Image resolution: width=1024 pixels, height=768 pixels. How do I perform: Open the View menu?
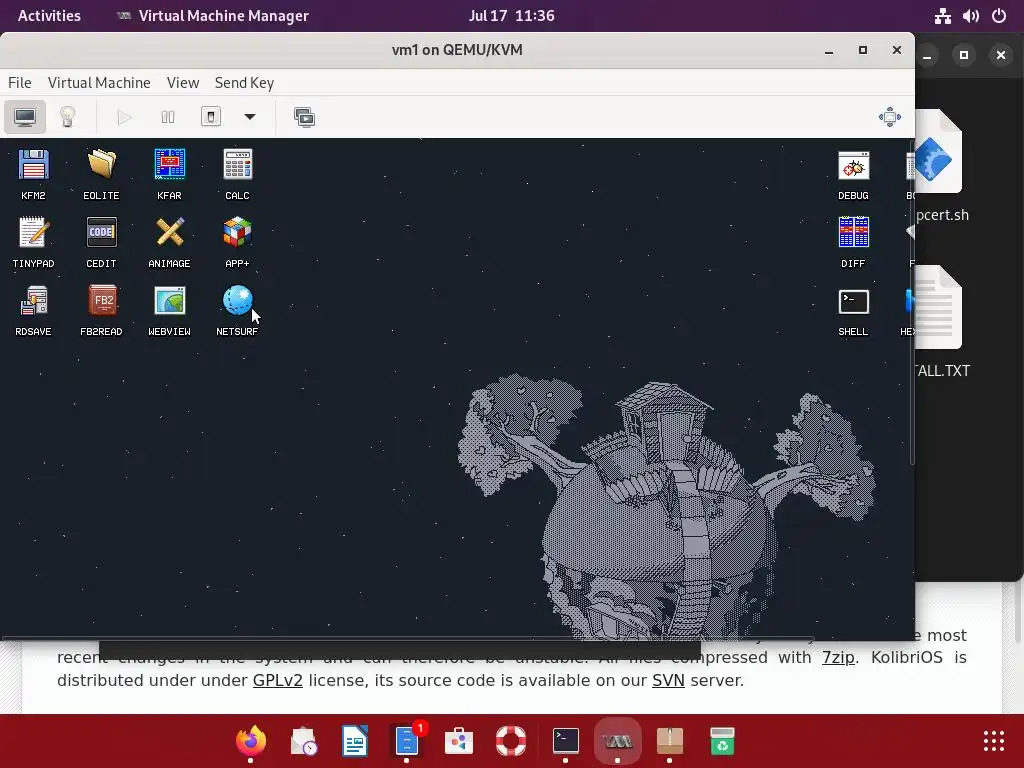point(183,83)
